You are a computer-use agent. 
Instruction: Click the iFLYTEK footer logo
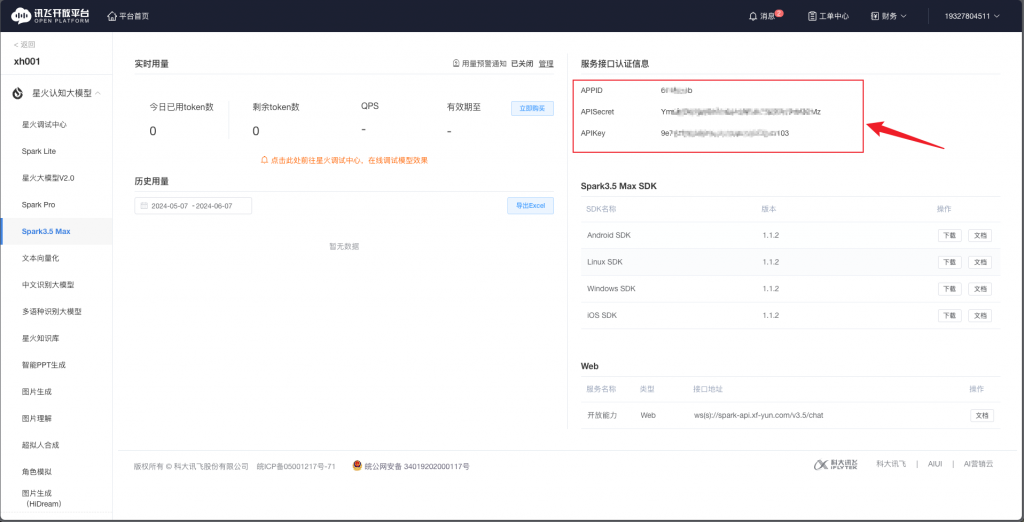pos(836,464)
